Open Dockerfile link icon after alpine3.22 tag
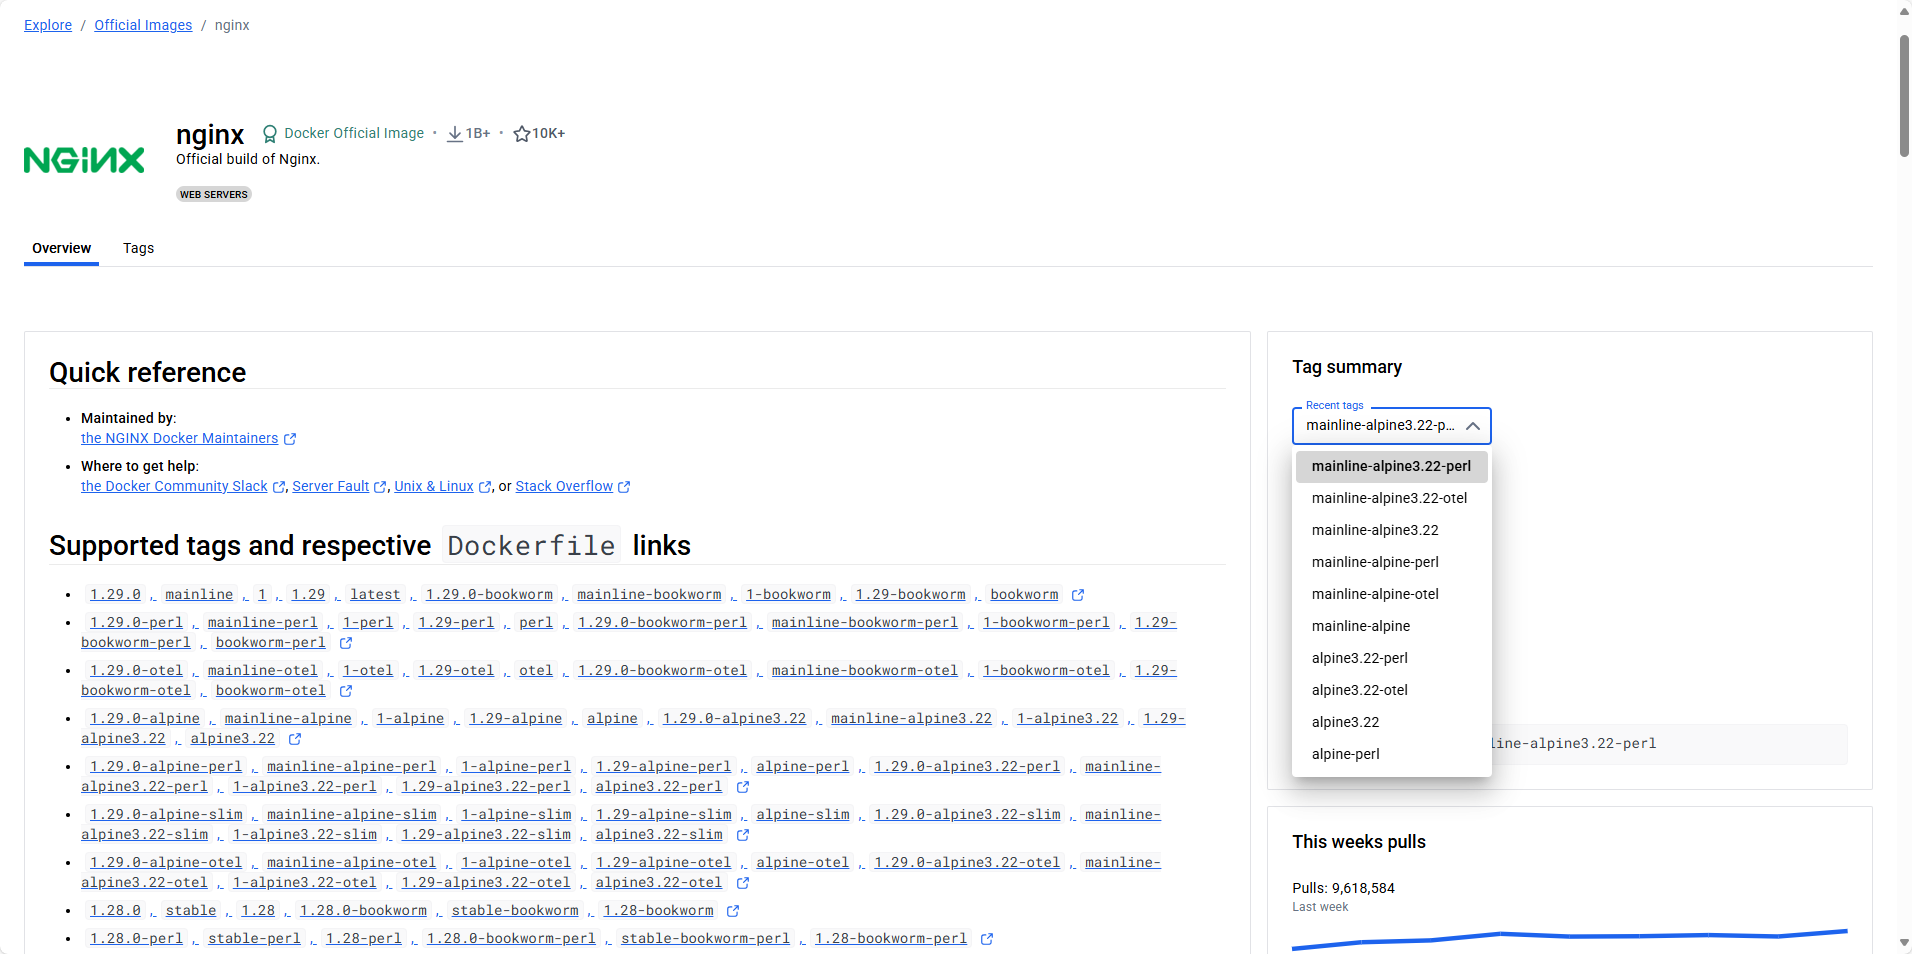 [295, 739]
